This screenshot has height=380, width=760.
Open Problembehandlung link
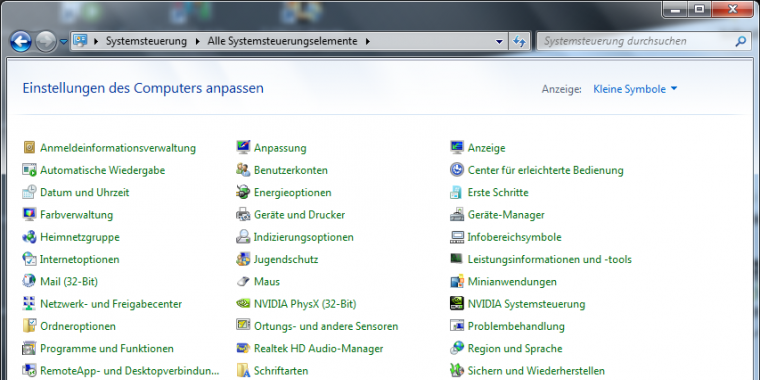(x=516, y=326)
